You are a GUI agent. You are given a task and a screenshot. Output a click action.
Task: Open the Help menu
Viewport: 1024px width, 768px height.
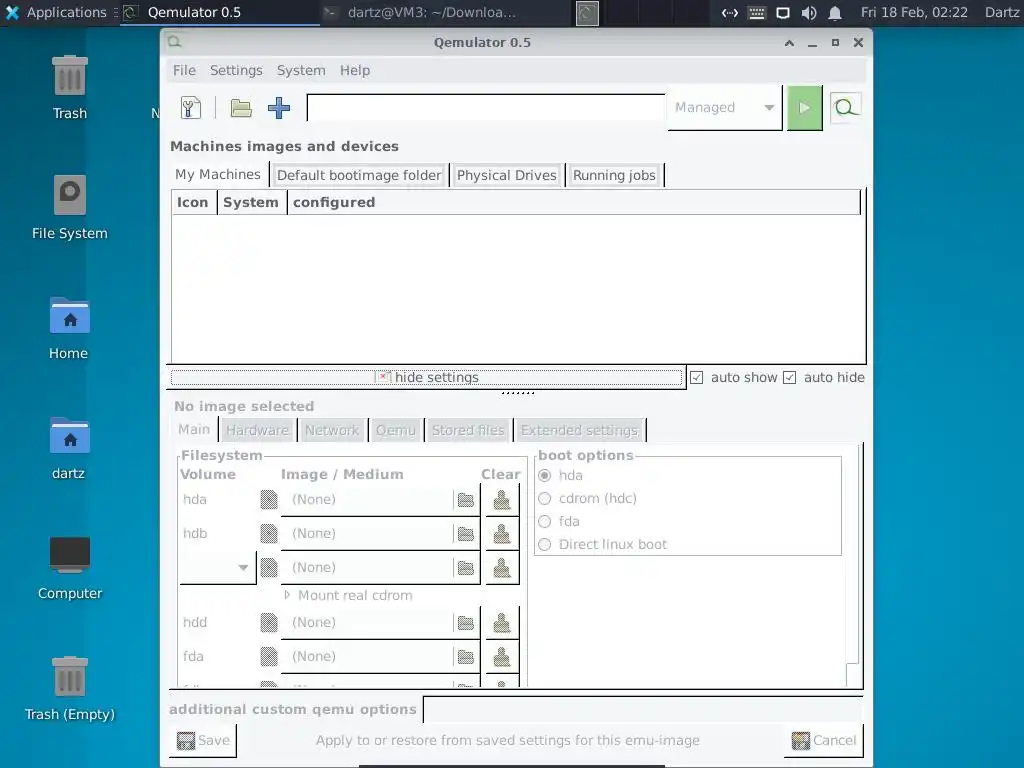tap(355, 71)
